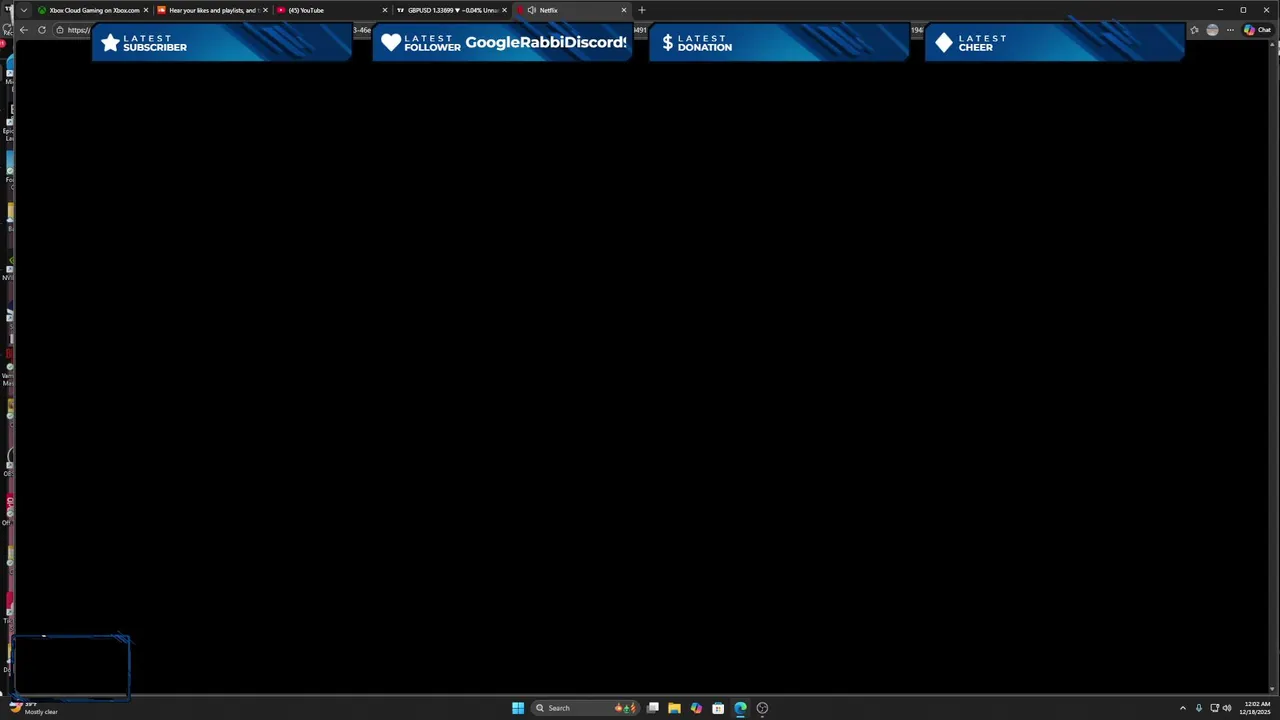Click the Latest Follower overlay banner

point(502,43)
